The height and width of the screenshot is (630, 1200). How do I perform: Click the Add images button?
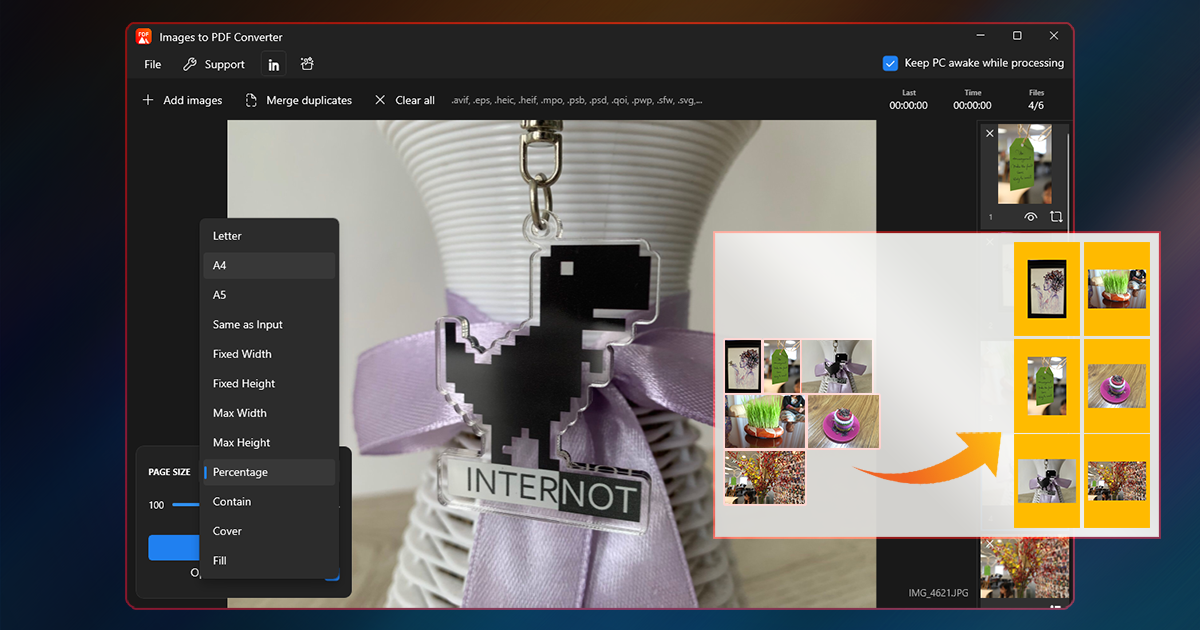pos(182,100)
